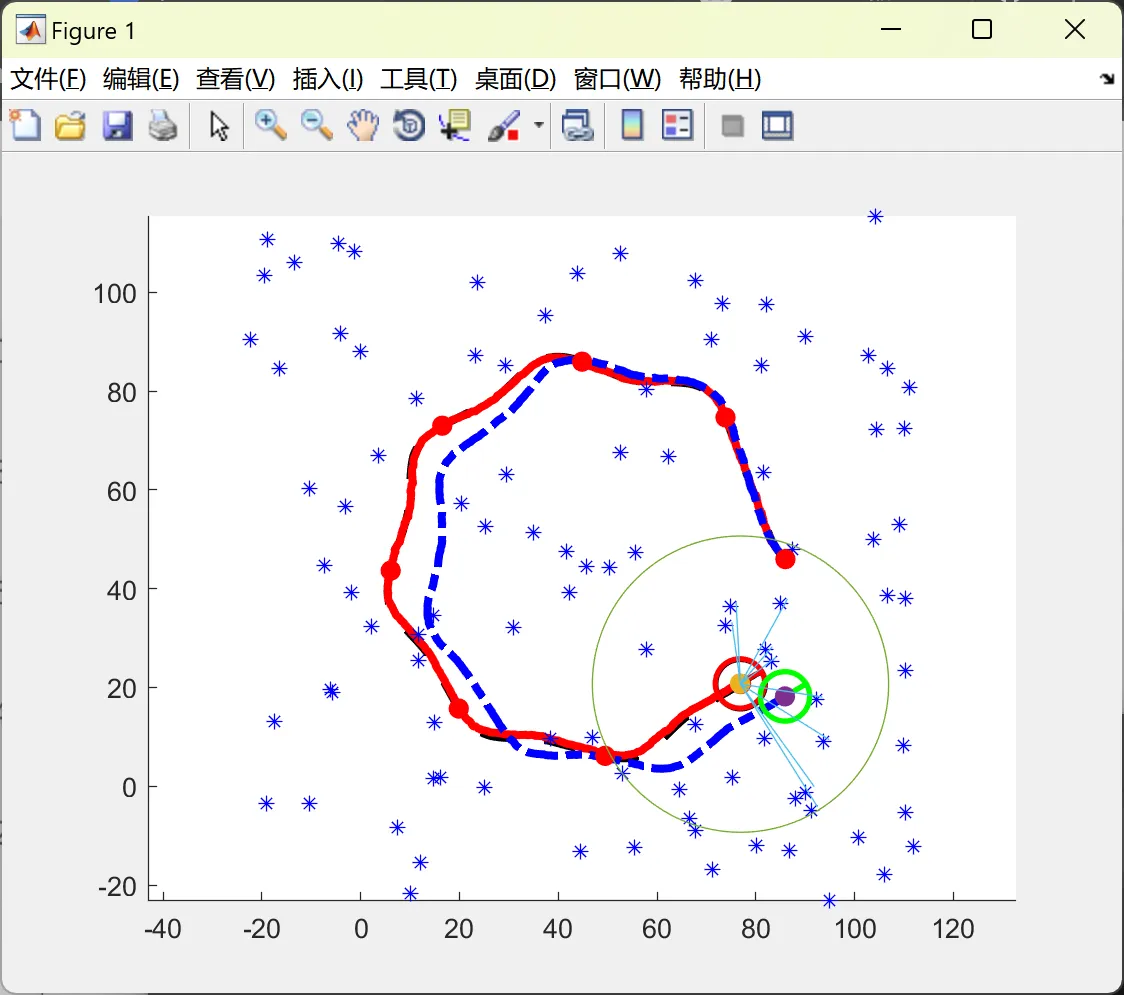Viewport: 1124px width, 995px height.
Task: Click the dock figure arrow
Action: (1108, 79)
